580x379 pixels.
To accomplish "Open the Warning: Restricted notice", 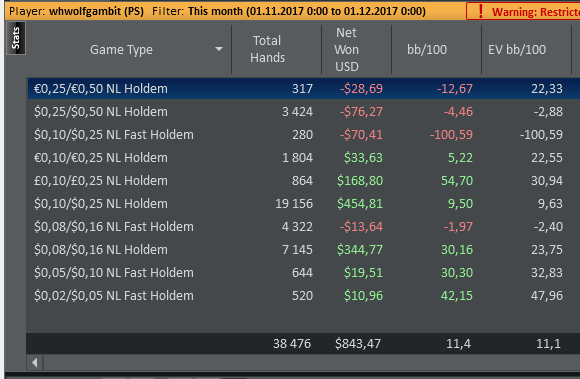I will point(523,11).
